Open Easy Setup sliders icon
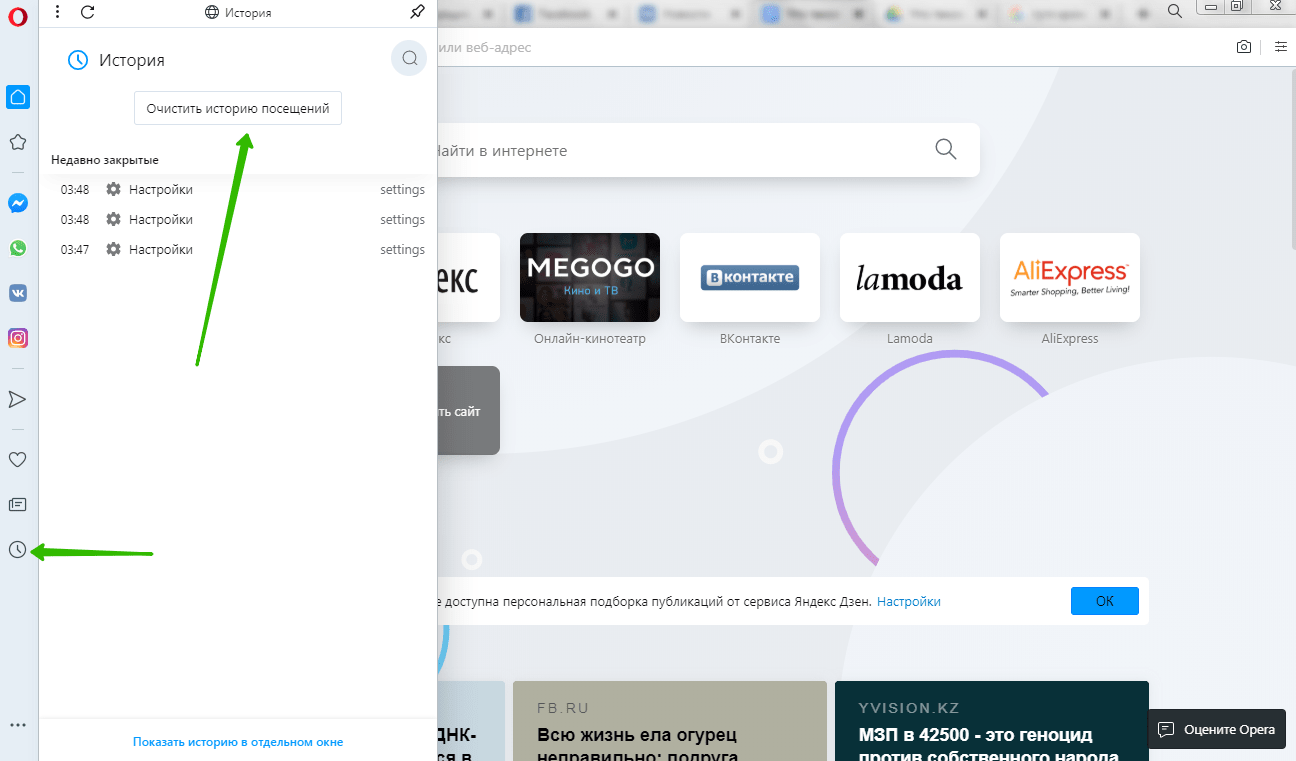The height and width of the screenshot is (761, 1296). 1280,47
